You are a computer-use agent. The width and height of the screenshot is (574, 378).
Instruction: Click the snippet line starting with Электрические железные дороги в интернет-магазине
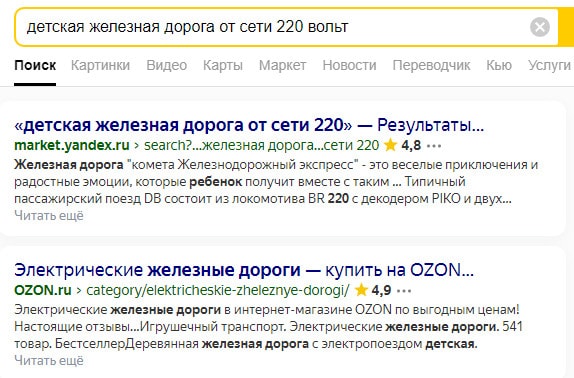267,310
